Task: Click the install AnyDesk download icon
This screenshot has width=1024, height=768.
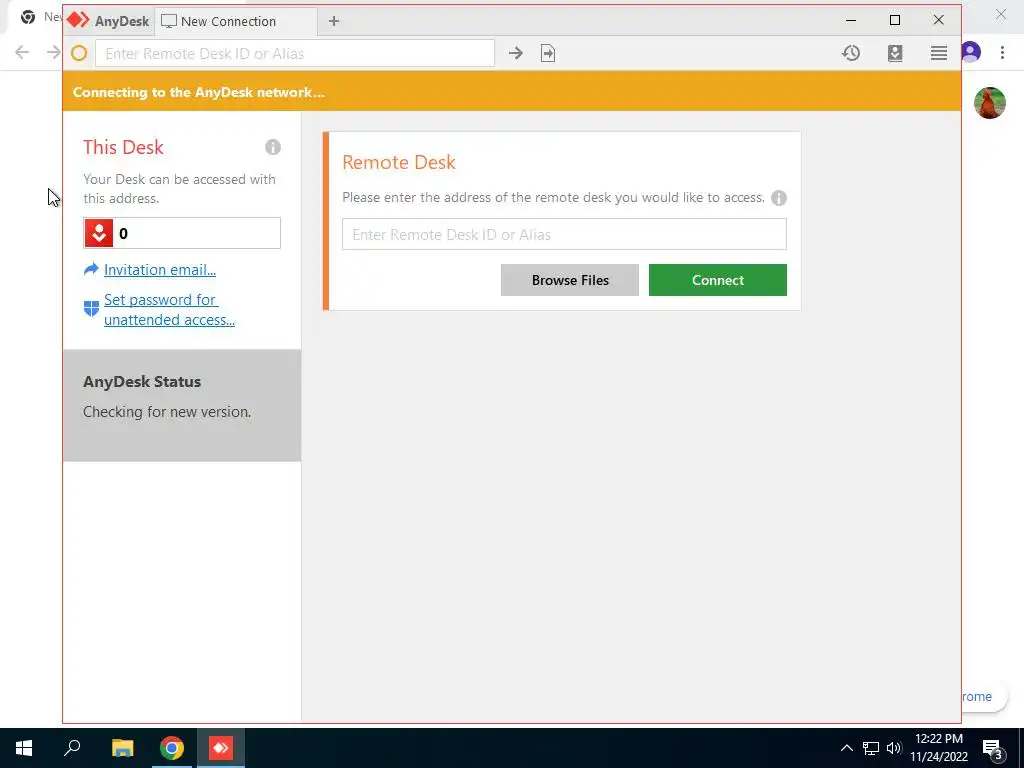Action: (x=895, y=53)
